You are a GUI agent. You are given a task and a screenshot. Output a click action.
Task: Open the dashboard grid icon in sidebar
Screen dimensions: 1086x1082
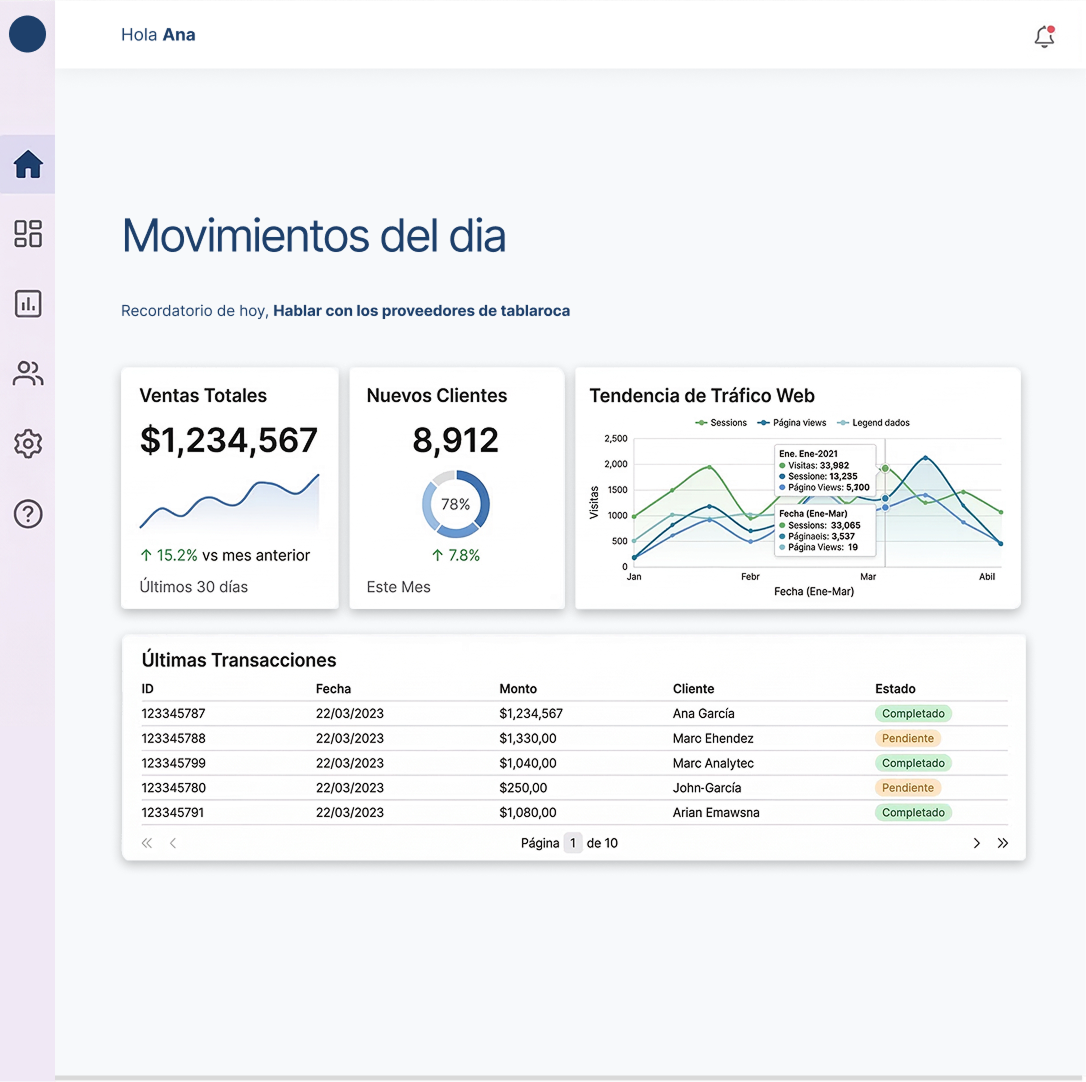coord(28,234)
